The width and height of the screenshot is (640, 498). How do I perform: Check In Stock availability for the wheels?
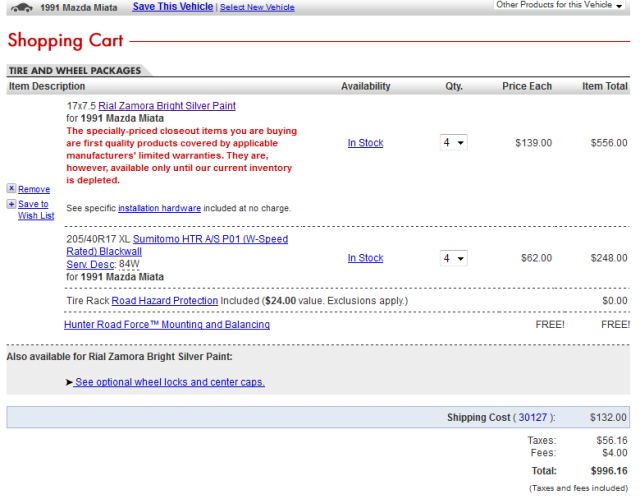(365, 143)
